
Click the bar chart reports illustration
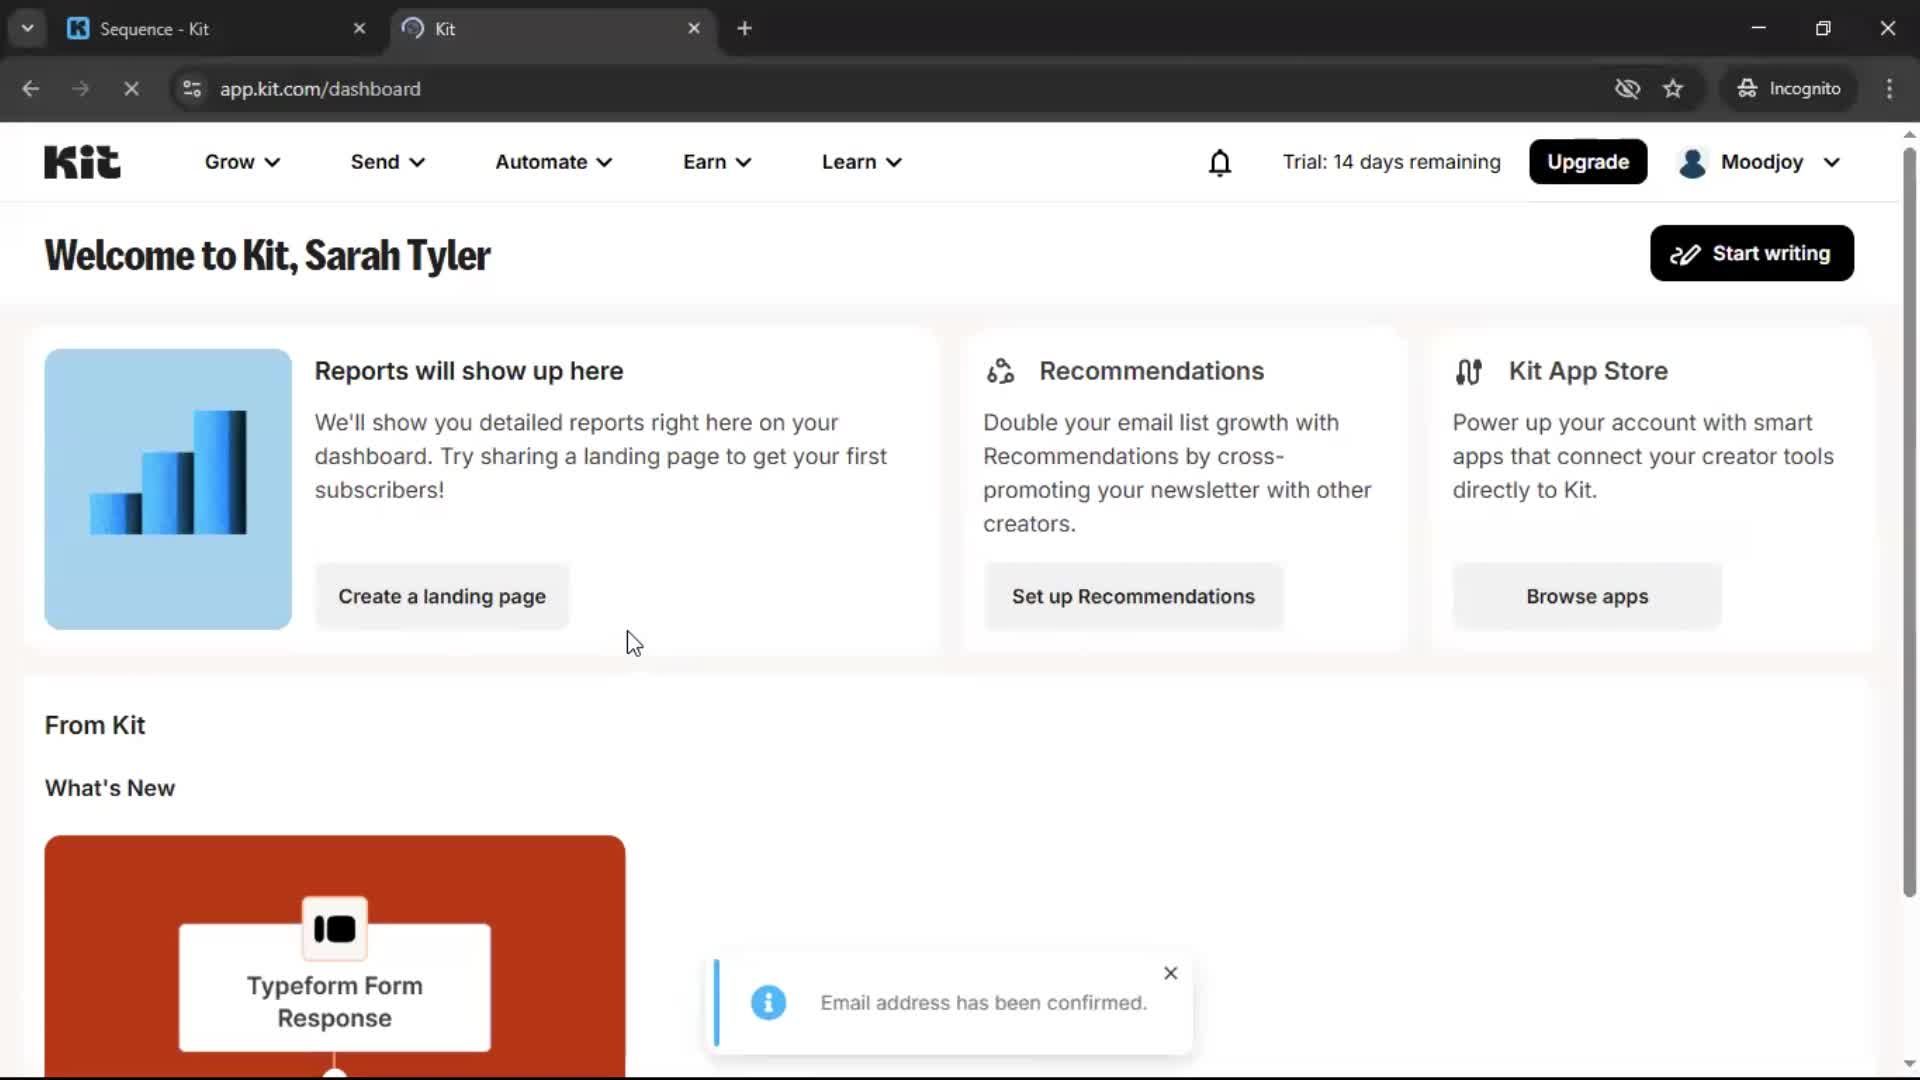tap(167, 489)
